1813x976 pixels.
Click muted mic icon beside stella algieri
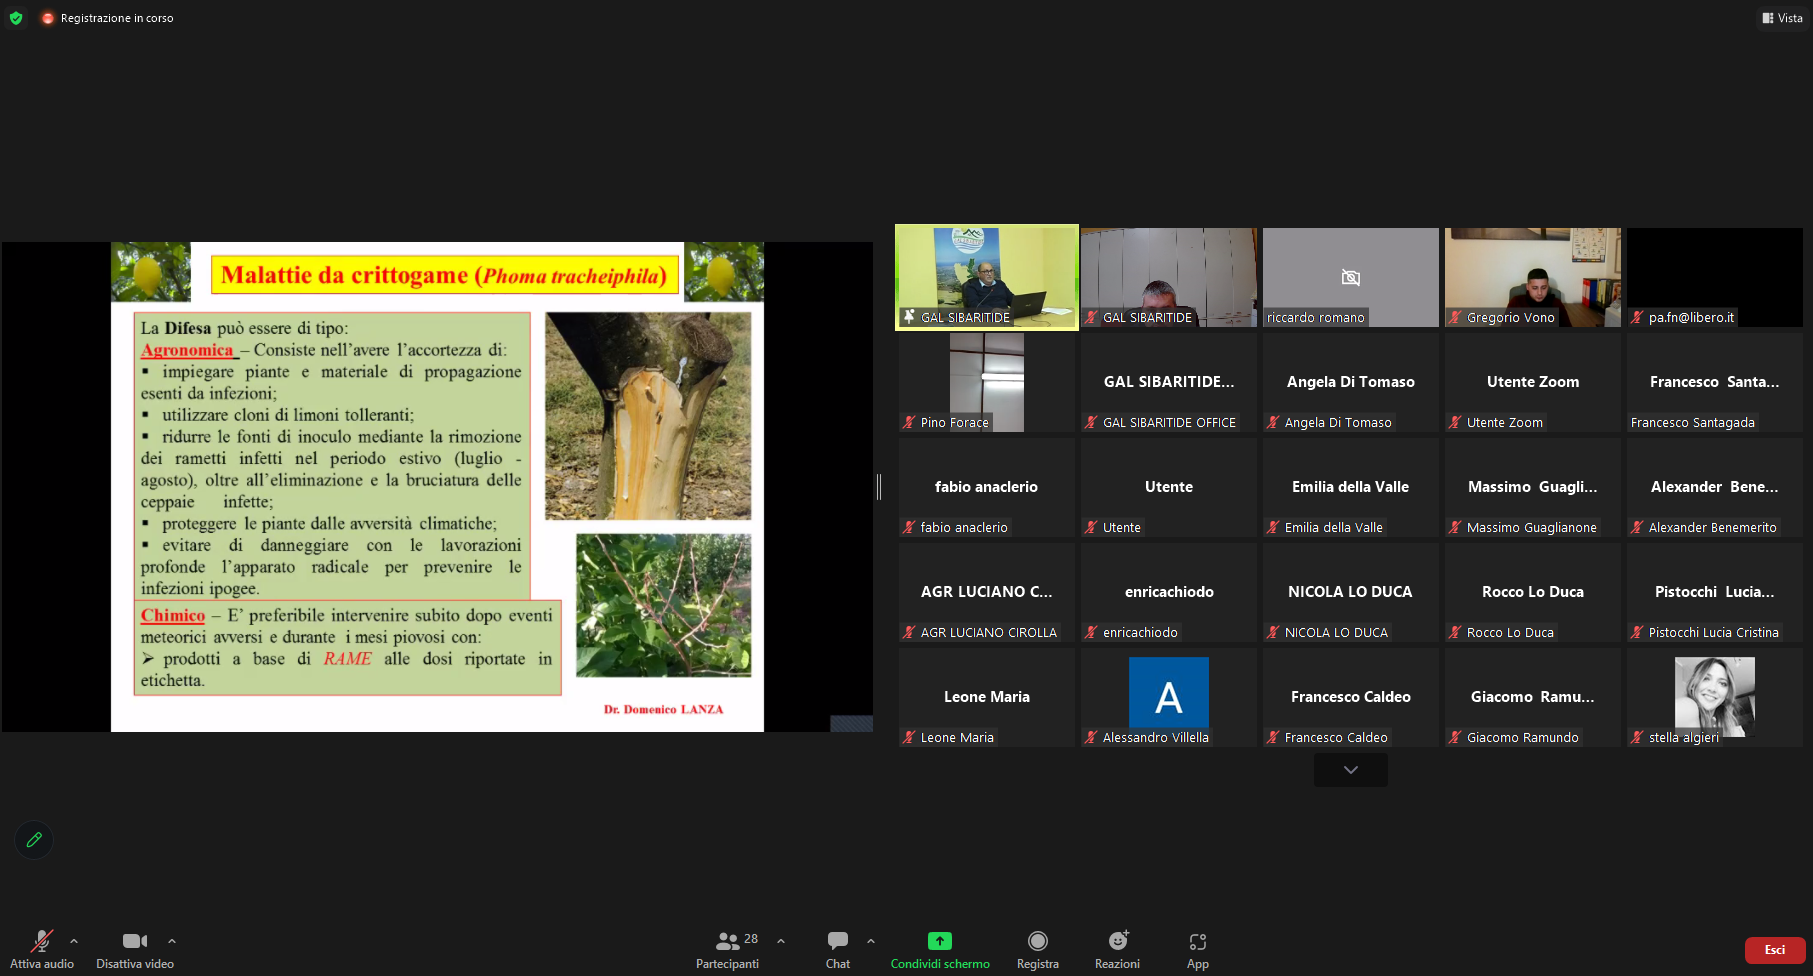click(x=1638, y=737)
